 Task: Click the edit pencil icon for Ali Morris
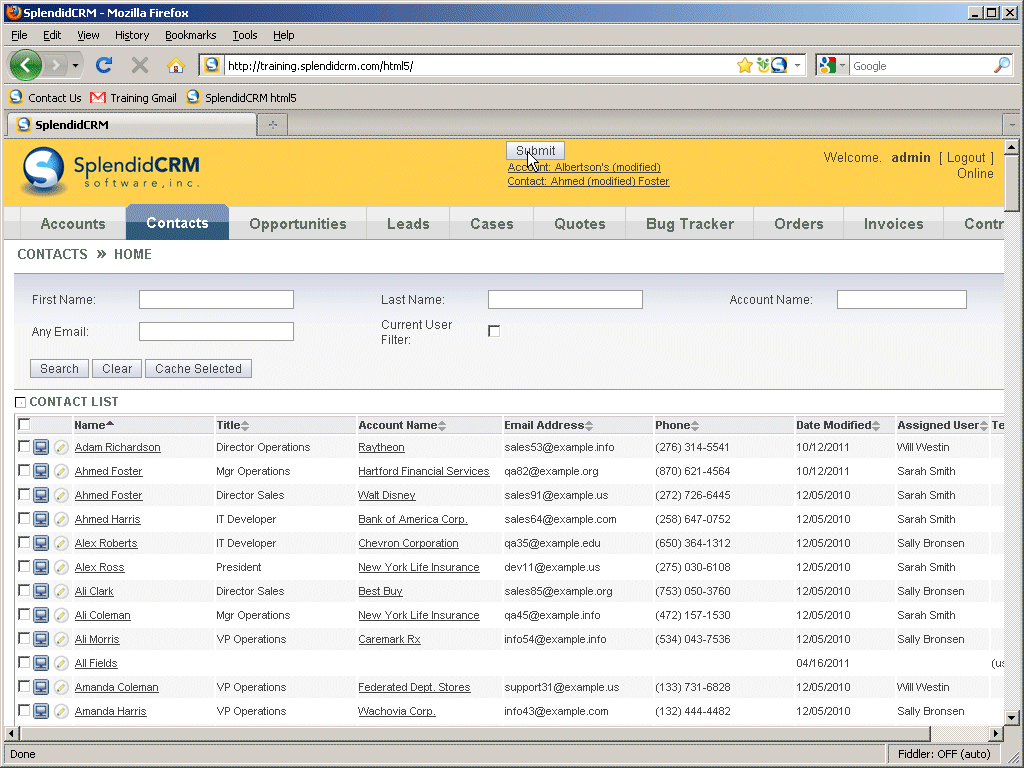[61, 639]
